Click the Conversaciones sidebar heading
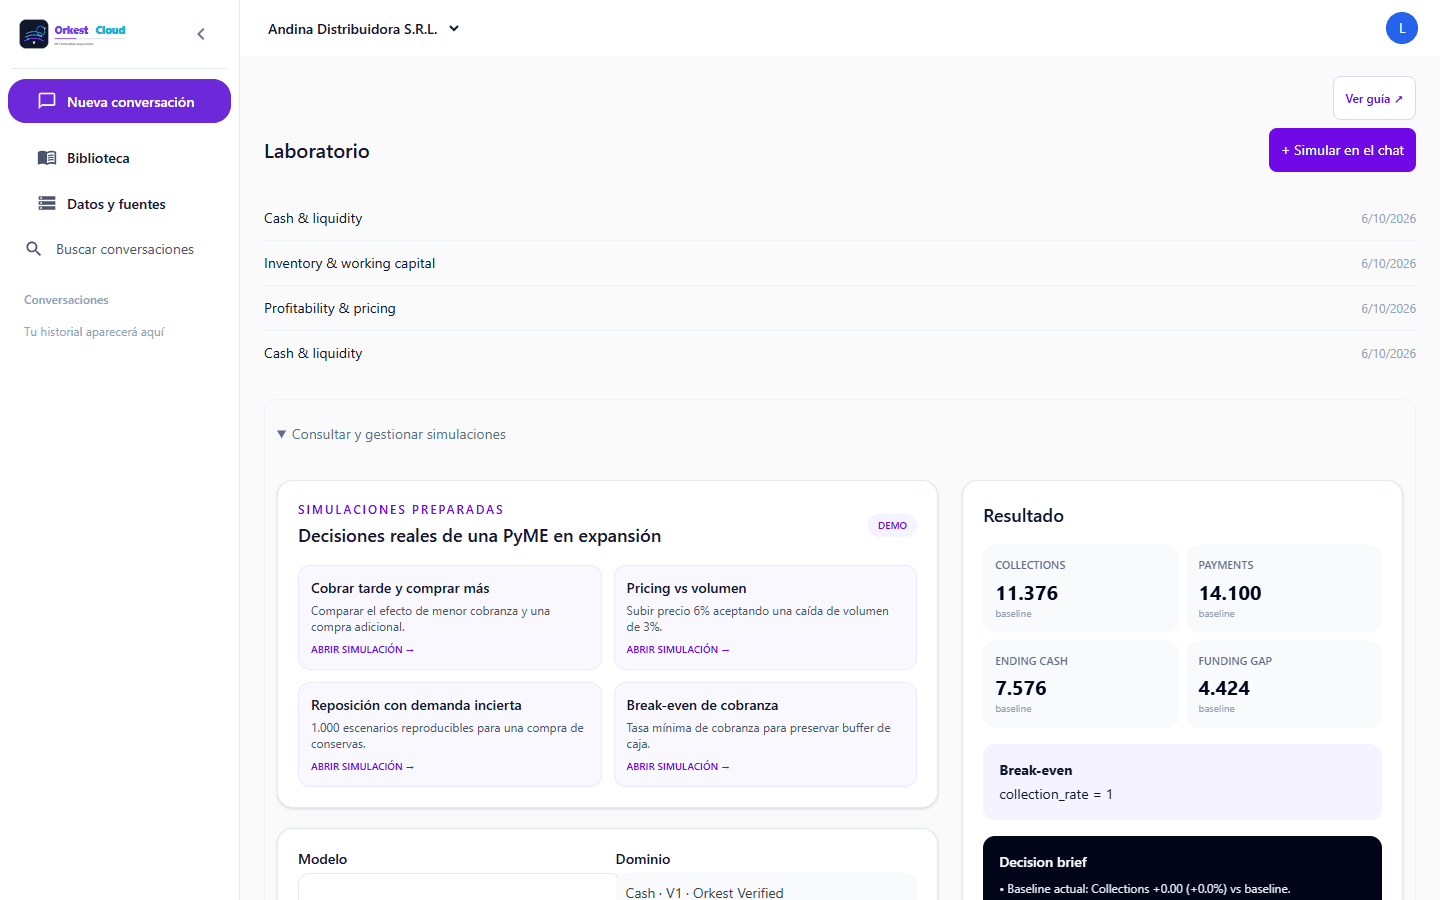Image resolution: width=1440 pixels, height=900 pixels. coord(66,300)
